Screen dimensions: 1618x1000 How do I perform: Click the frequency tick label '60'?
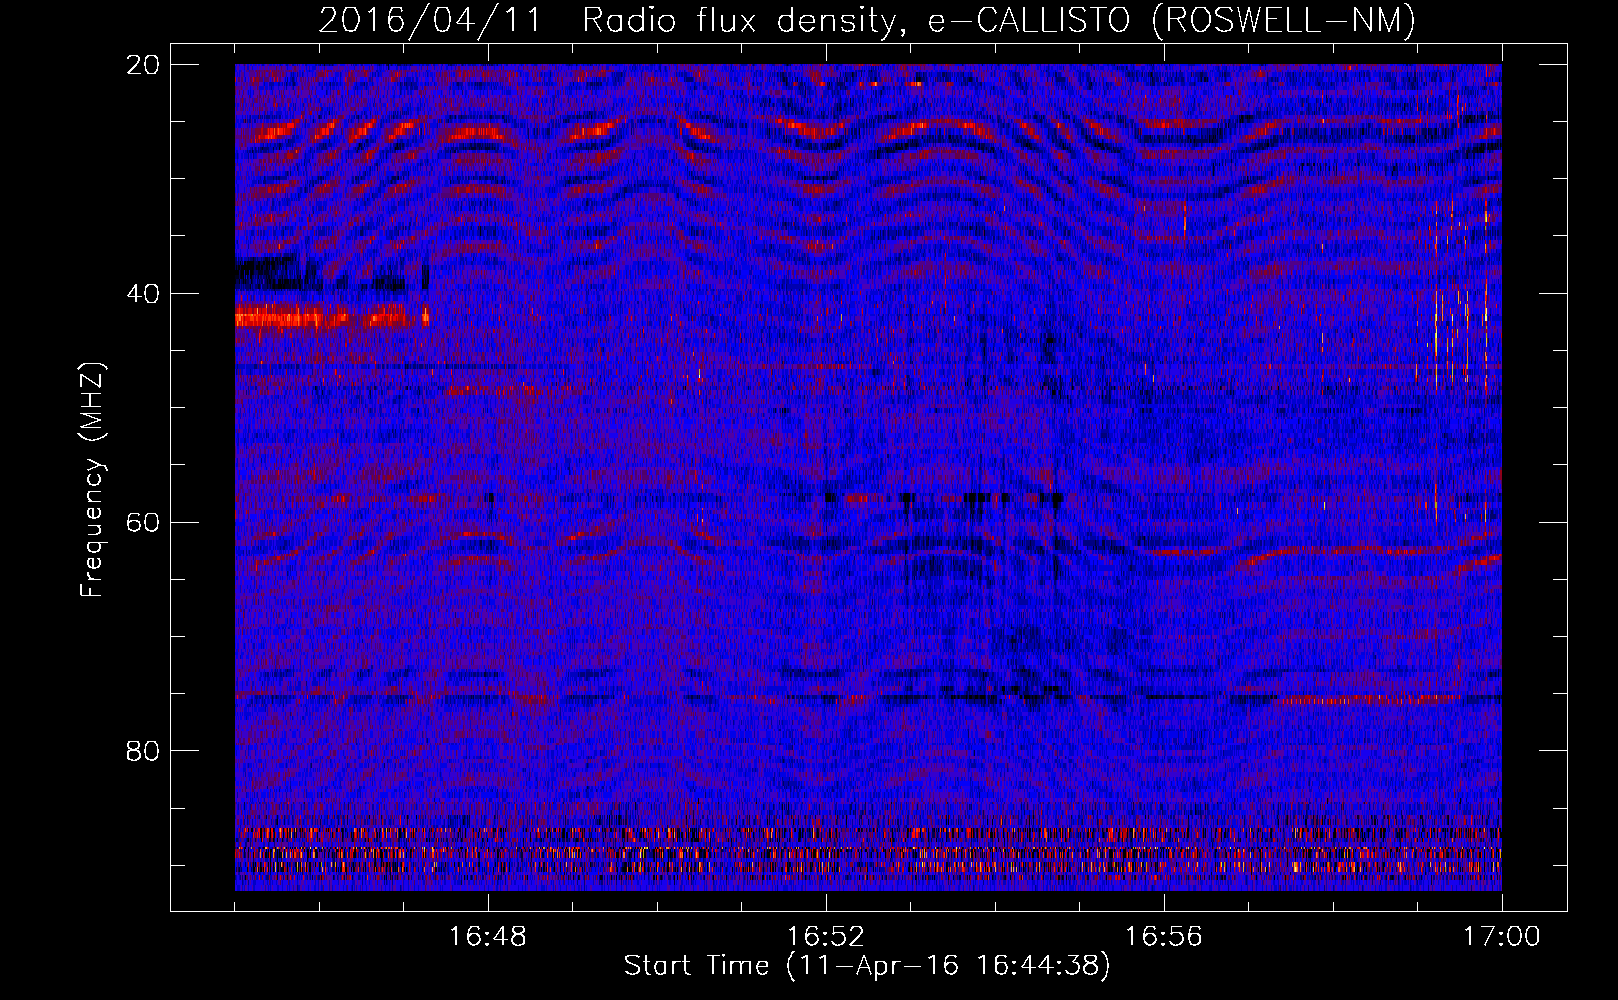point(143,522)
